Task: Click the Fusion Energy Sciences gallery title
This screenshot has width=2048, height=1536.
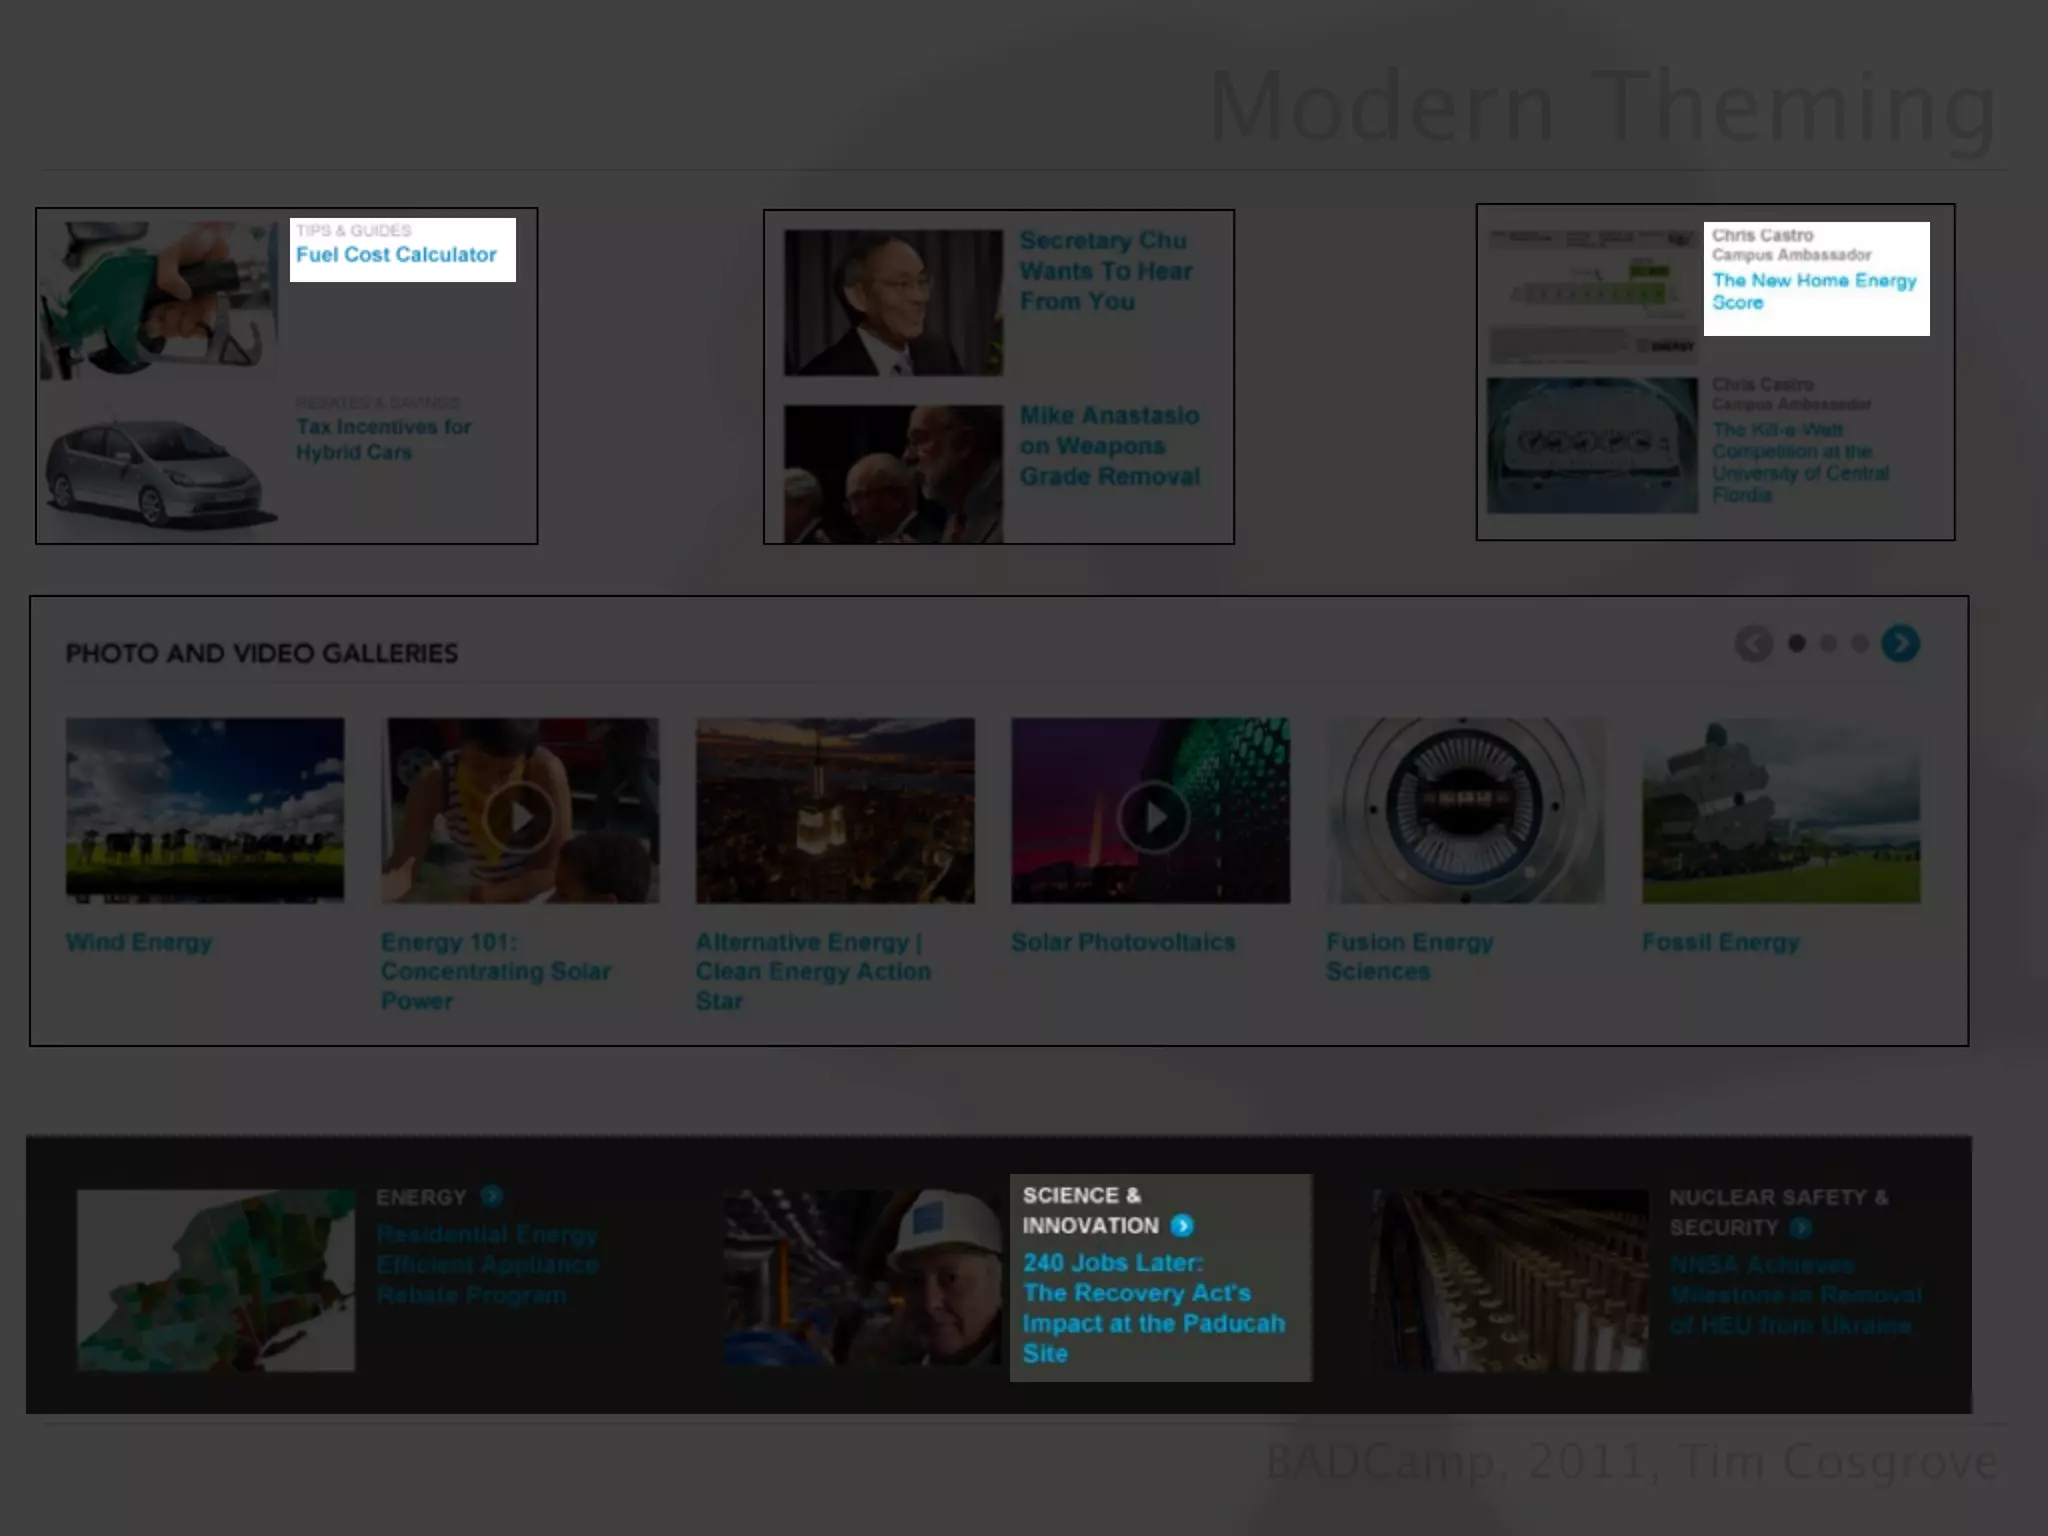Action: tap(1409, 956)
